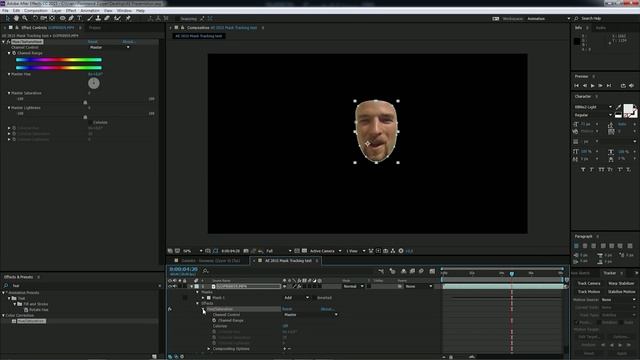The width and height of the screenshot is (640, 360).
Task: Open the composition mini-flowchart icon
Action: tap(381, 271)
